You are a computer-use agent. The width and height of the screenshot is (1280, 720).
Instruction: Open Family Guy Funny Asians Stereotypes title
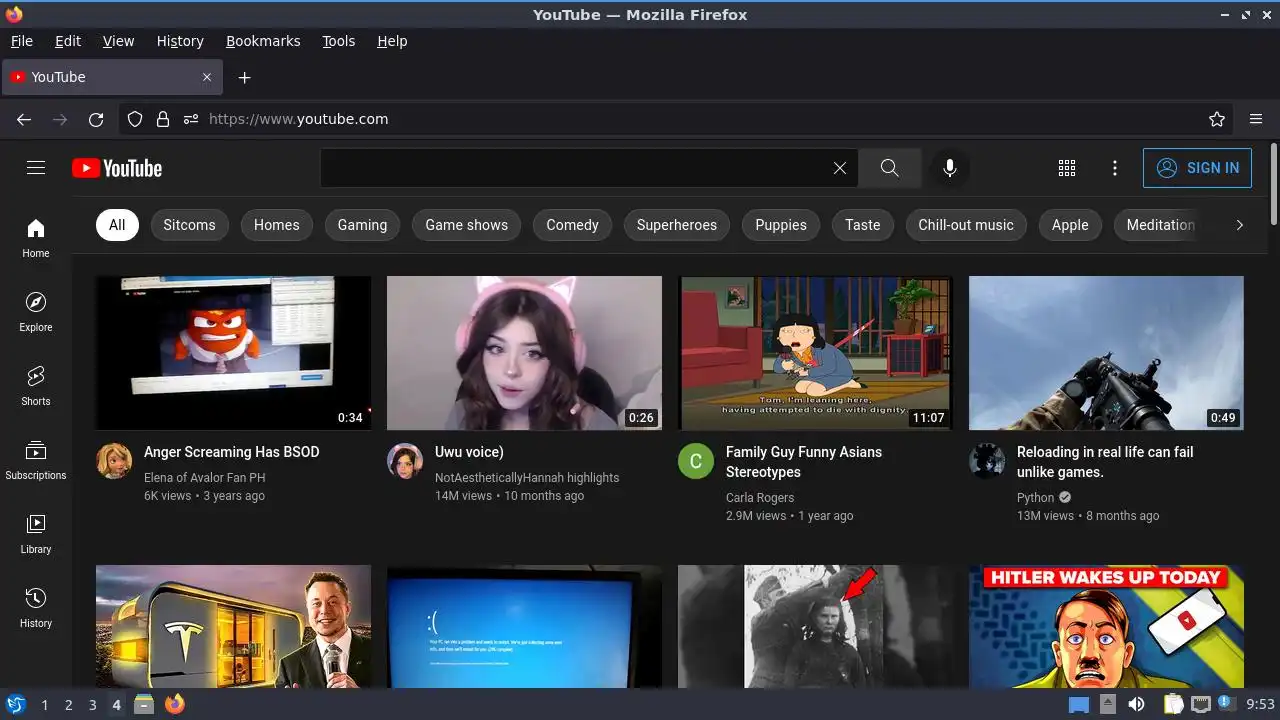click(804, 462)
